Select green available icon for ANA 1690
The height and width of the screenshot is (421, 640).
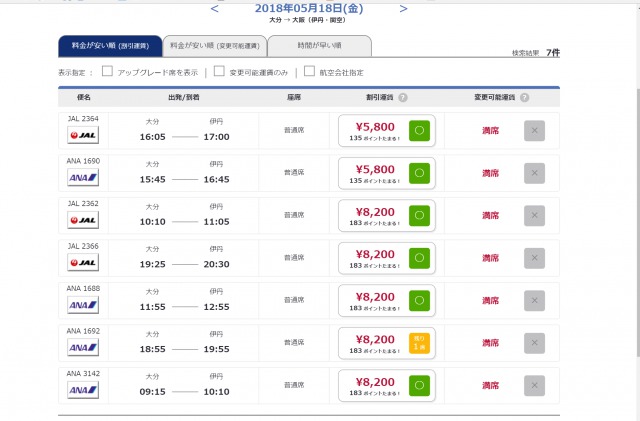coord(419,173)
